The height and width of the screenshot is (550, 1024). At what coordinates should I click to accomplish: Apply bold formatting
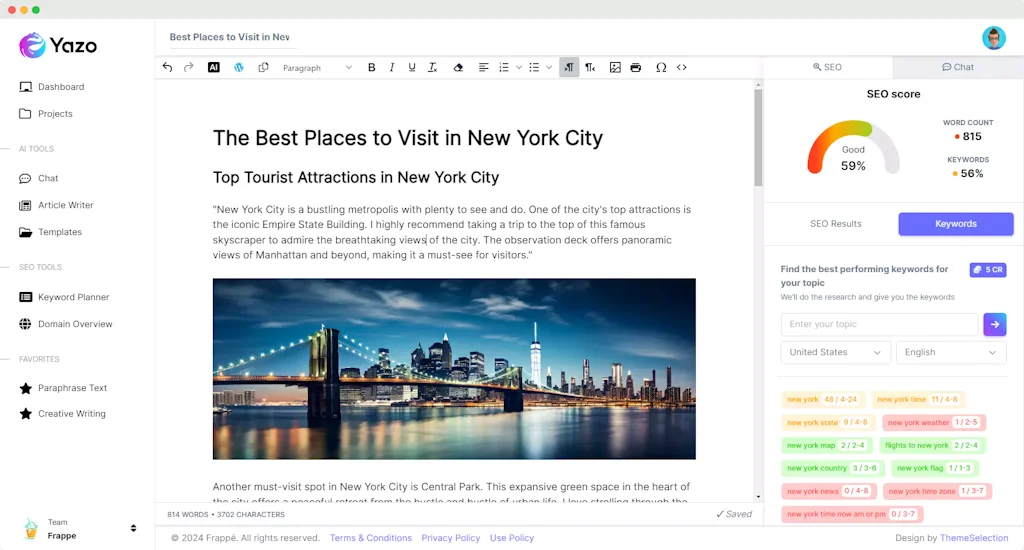[x=372, y=68]
